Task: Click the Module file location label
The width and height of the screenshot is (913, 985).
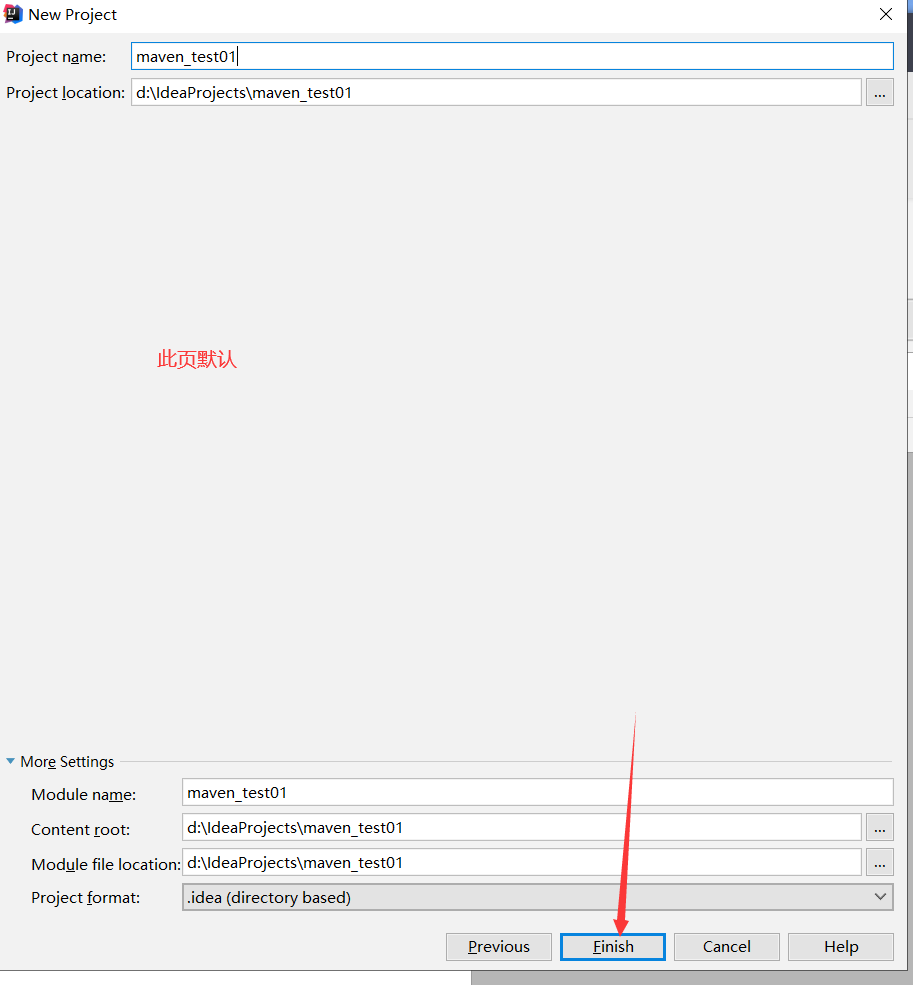Action: (106, 865)
